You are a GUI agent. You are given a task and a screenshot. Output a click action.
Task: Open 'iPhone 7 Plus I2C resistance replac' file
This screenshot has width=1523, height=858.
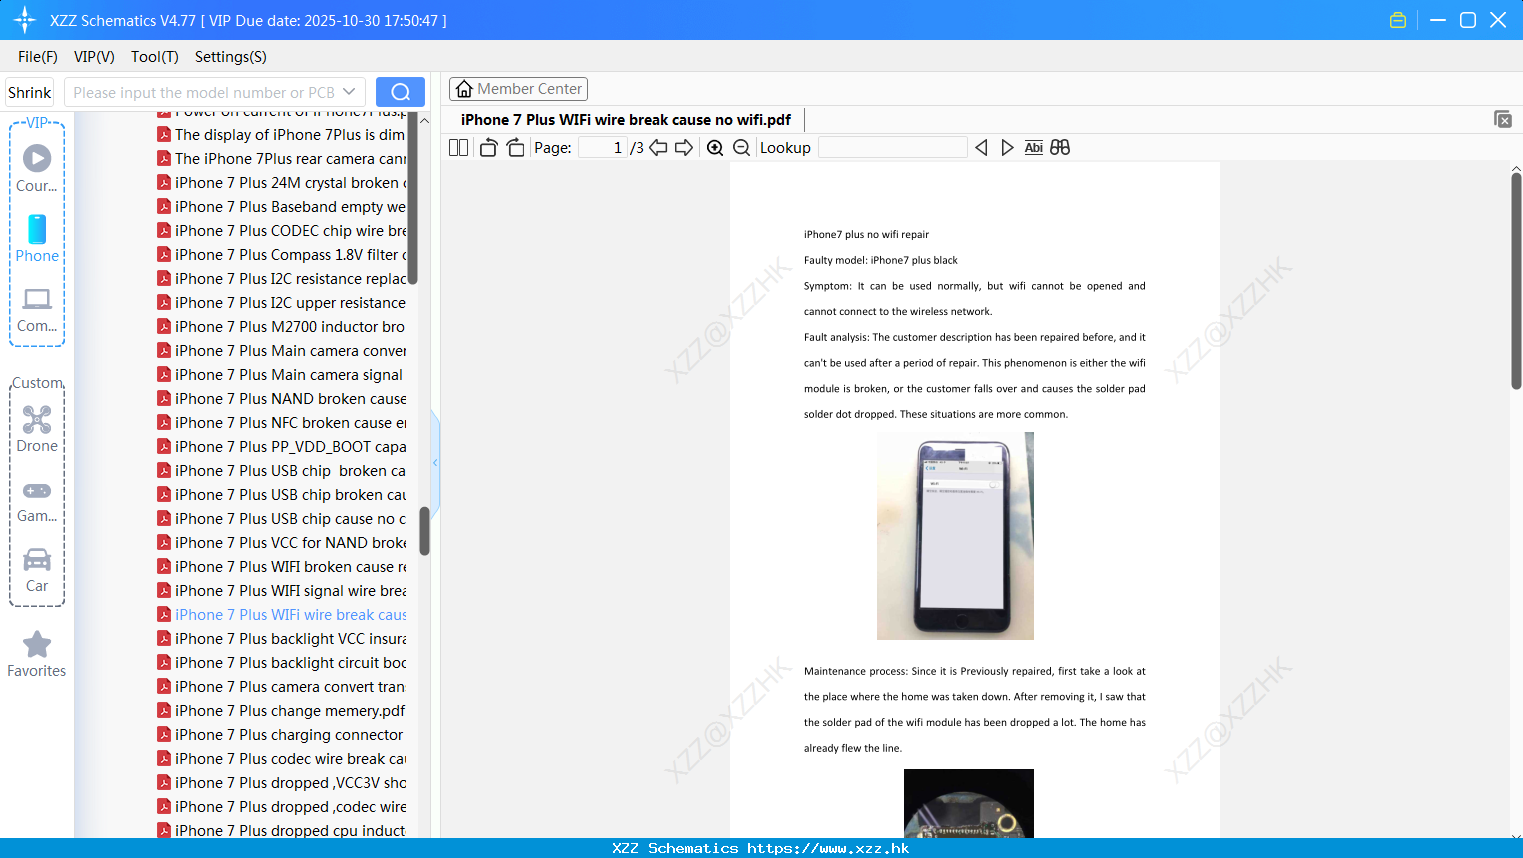tap(281, 279)
